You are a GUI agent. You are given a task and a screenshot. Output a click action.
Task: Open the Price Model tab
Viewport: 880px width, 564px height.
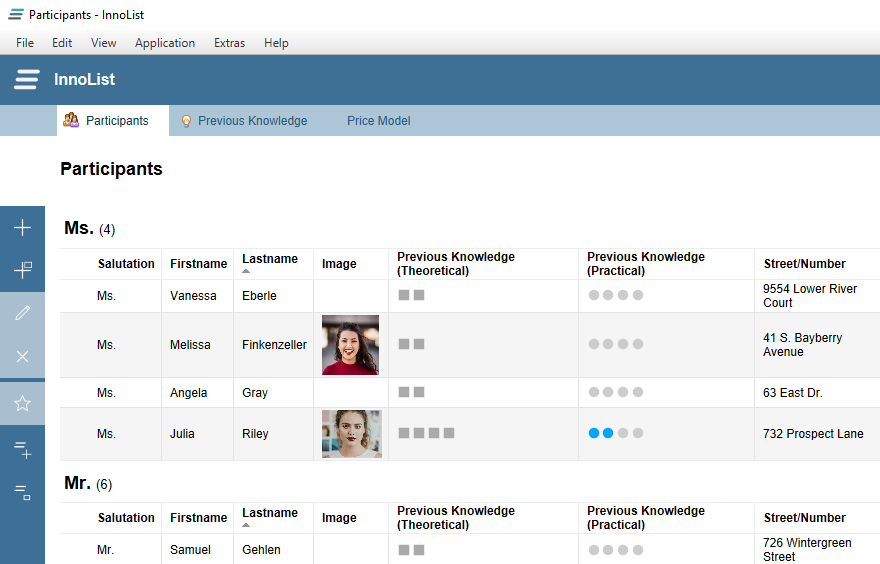[378, 121]
